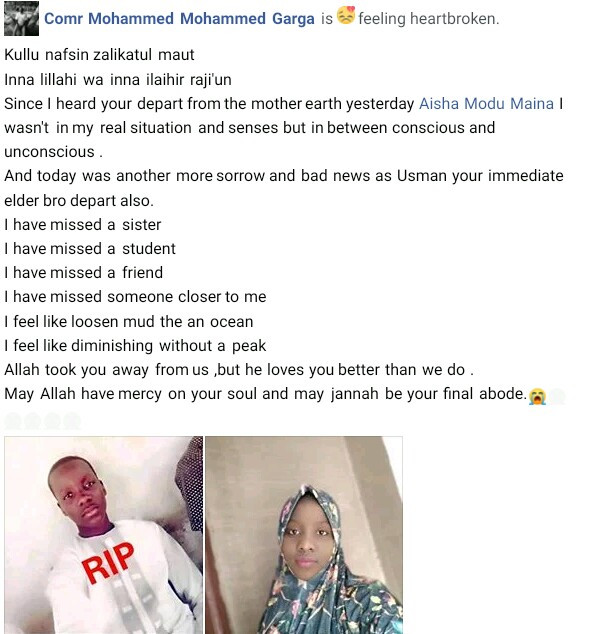The width and height of the screenshot is (600, 634).
Task: Click faint emoji right after the crying emoji
Action: point(557,396)
